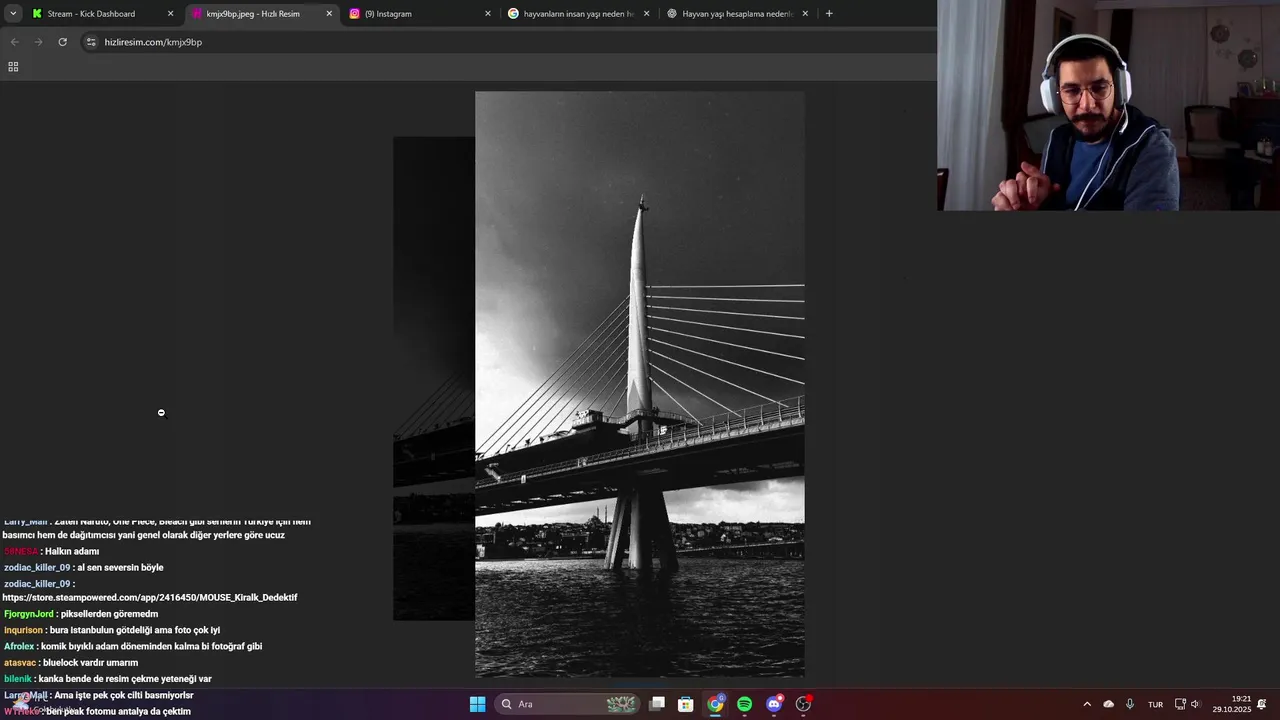Close the kmjx9bp.jpeg tab

coord(329,14)
